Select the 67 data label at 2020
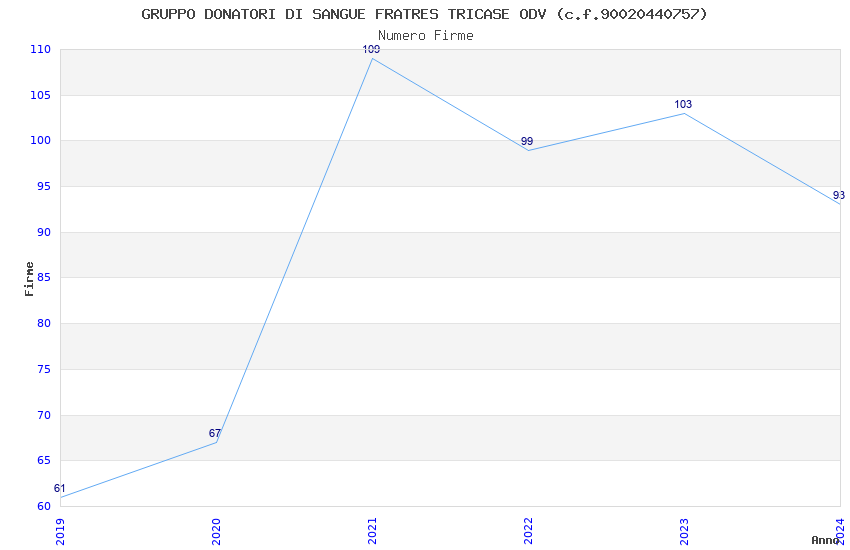 pyautogui.click(x=215, y=433)
